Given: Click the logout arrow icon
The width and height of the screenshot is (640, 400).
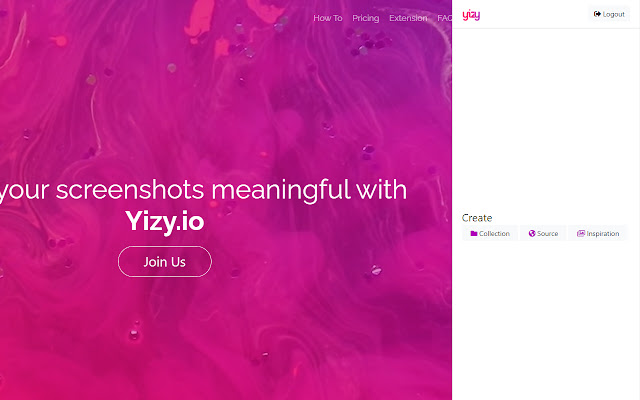Looking at the screenshot, I should (x=597, y=14).
